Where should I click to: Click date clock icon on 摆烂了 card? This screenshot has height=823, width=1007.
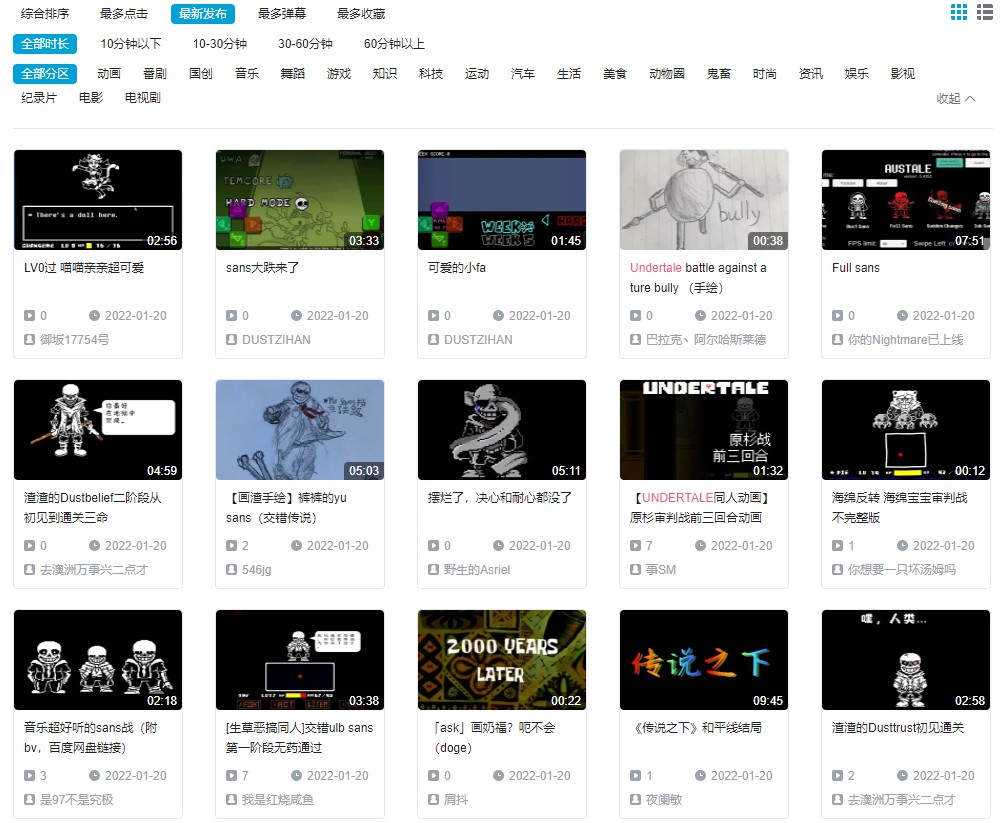[498, 545]
